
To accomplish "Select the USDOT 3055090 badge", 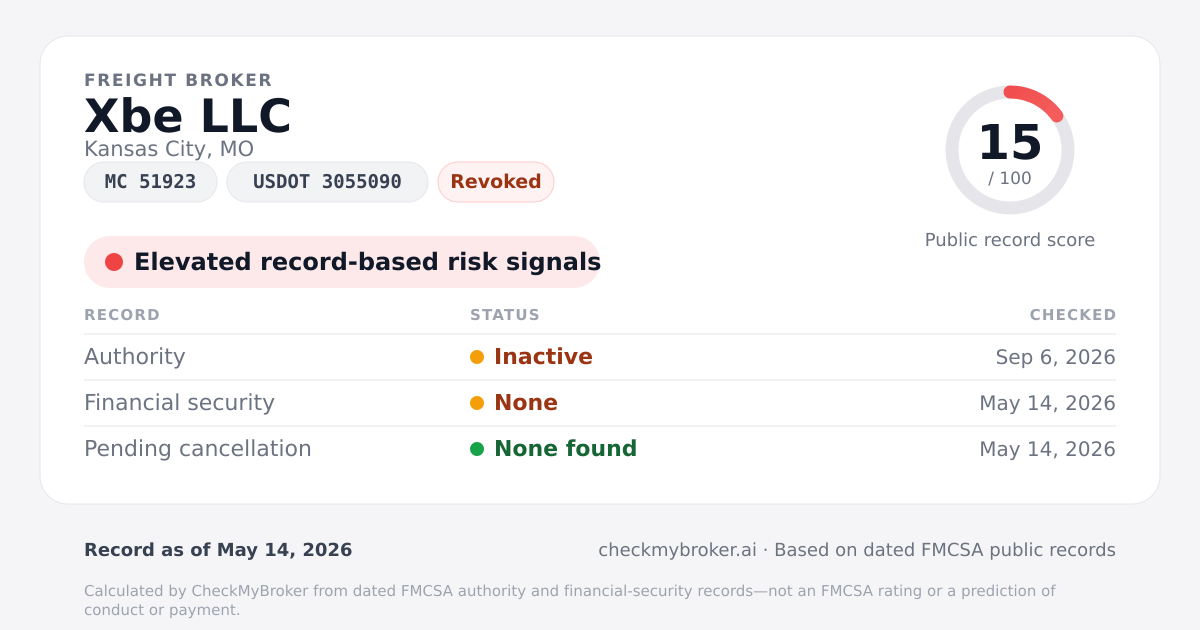I will [x=327, y=182].
